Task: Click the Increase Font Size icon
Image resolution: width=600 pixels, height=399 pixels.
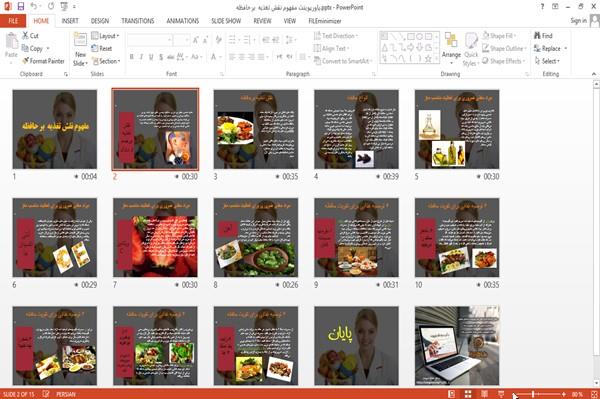Action: tap(196, 40)
